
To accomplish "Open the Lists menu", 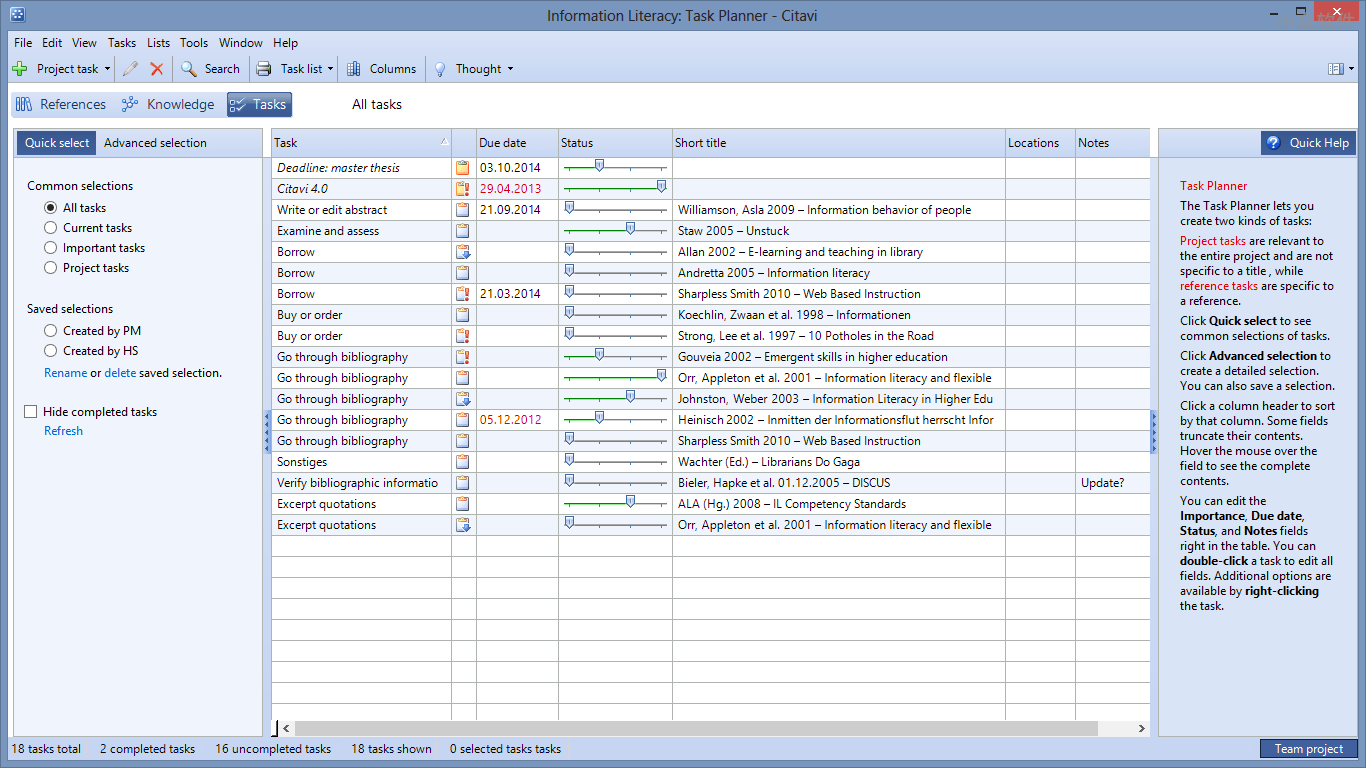I will (158, 43).
